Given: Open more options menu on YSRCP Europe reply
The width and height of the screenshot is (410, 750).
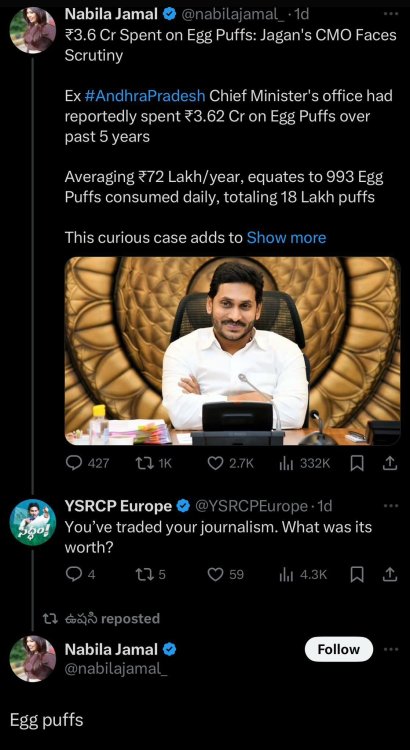Looking at the screenshot, I should click(391, 506).
